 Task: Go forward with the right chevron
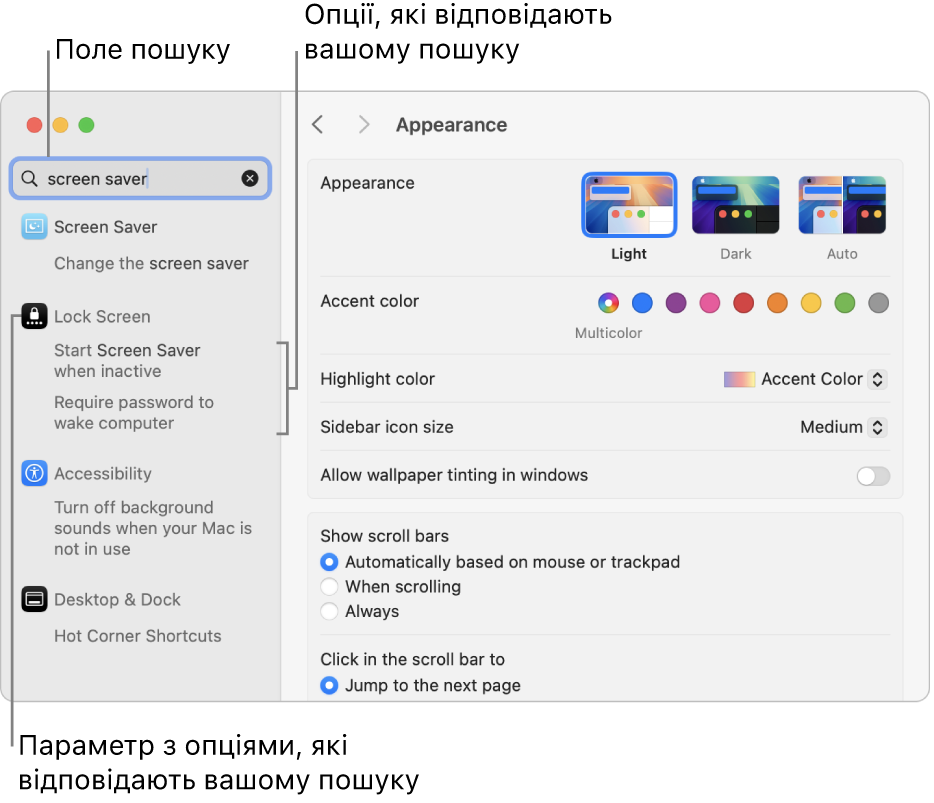tap(363, 125)
